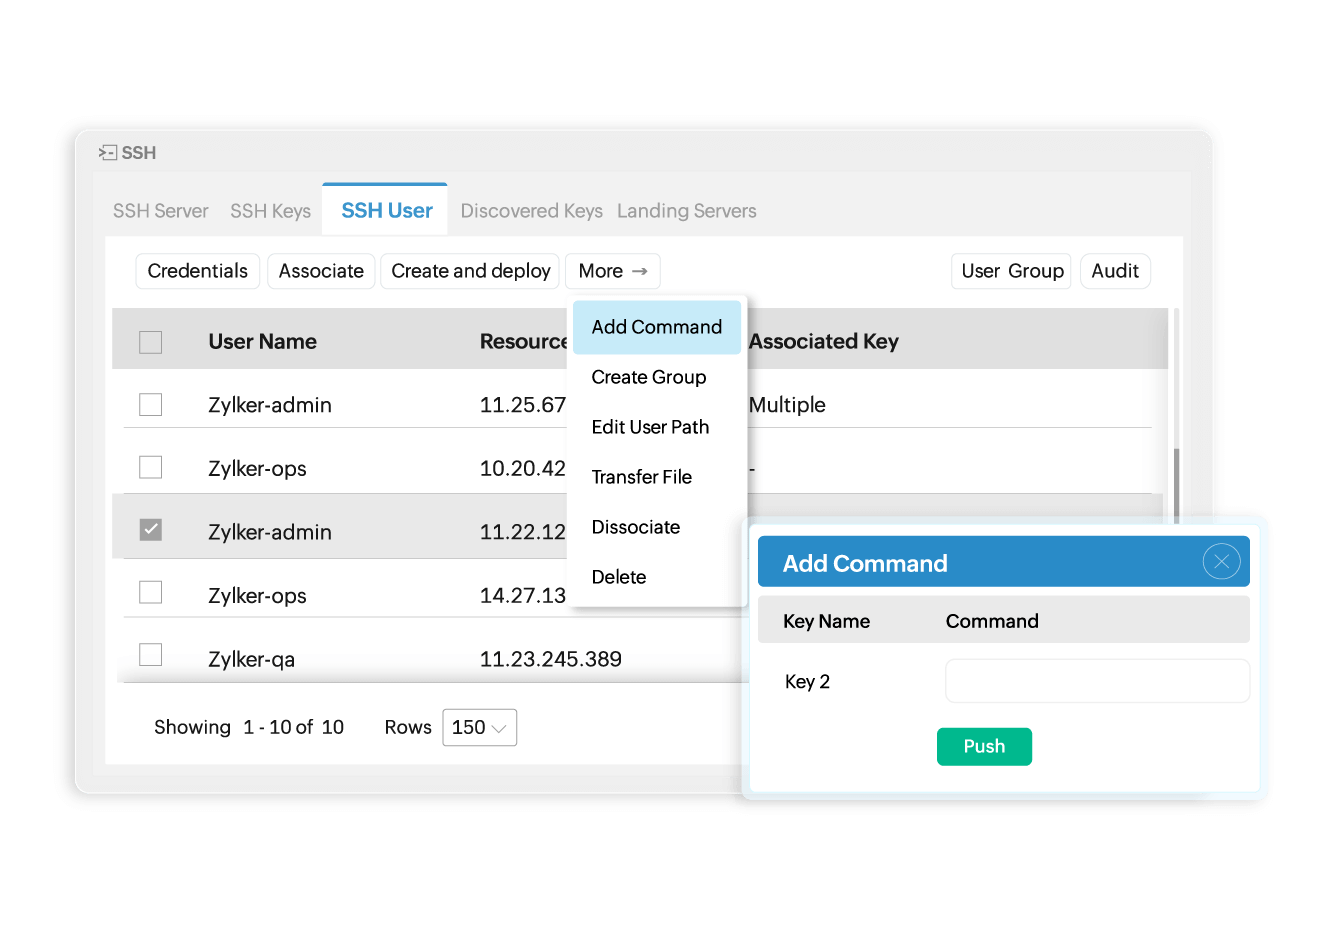Switch to the SSH Keys tab
This screenshot has width=1344, height=930.
click(x=270, y=211)
